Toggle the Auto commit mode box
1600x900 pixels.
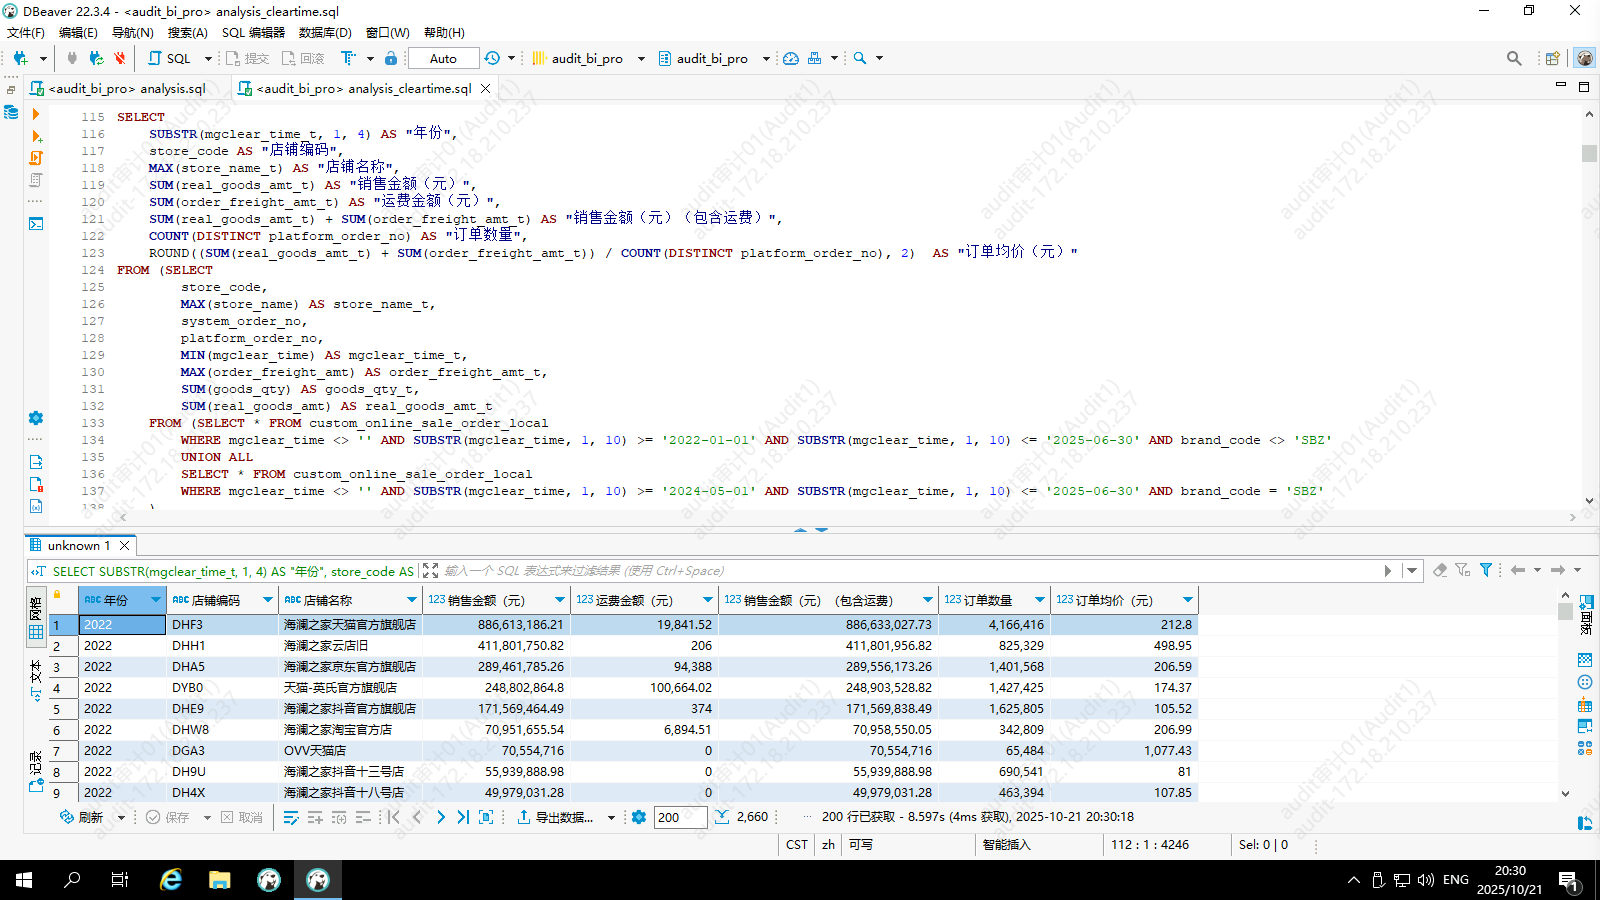[443, 58]
